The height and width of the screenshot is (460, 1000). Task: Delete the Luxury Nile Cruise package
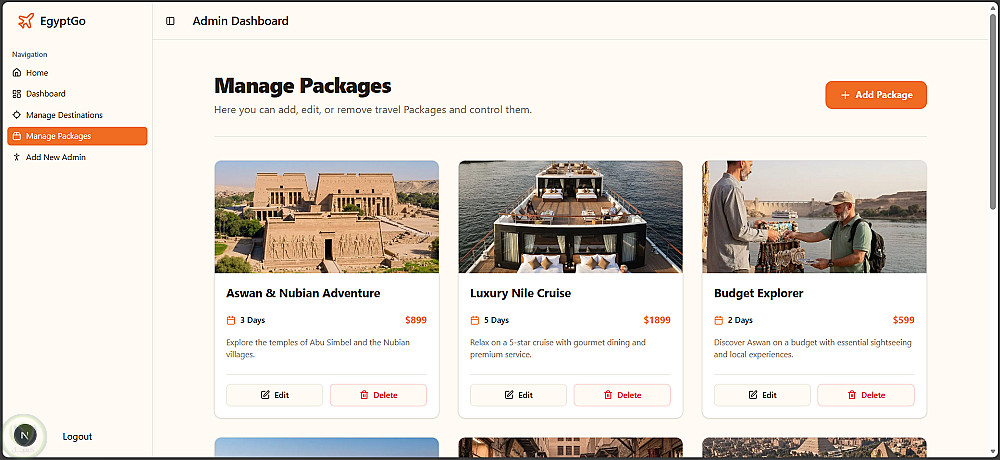coord(622,395)
